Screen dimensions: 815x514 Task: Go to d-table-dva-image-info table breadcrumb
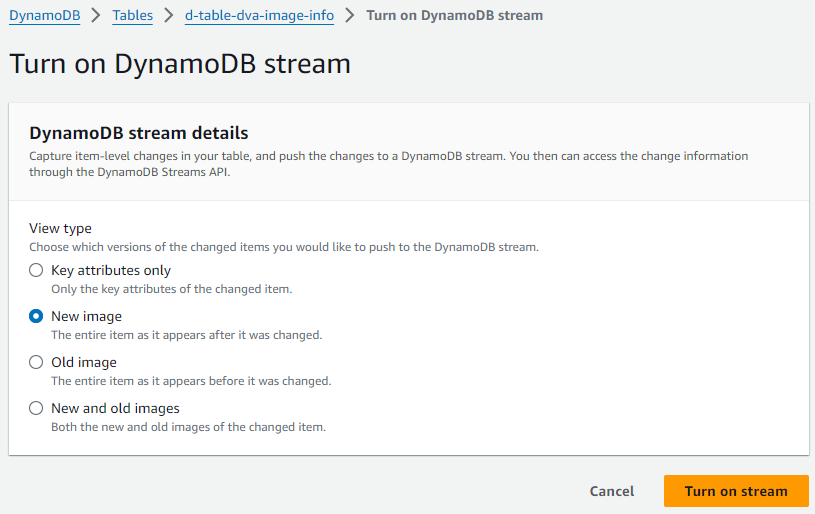coord(259,16)
